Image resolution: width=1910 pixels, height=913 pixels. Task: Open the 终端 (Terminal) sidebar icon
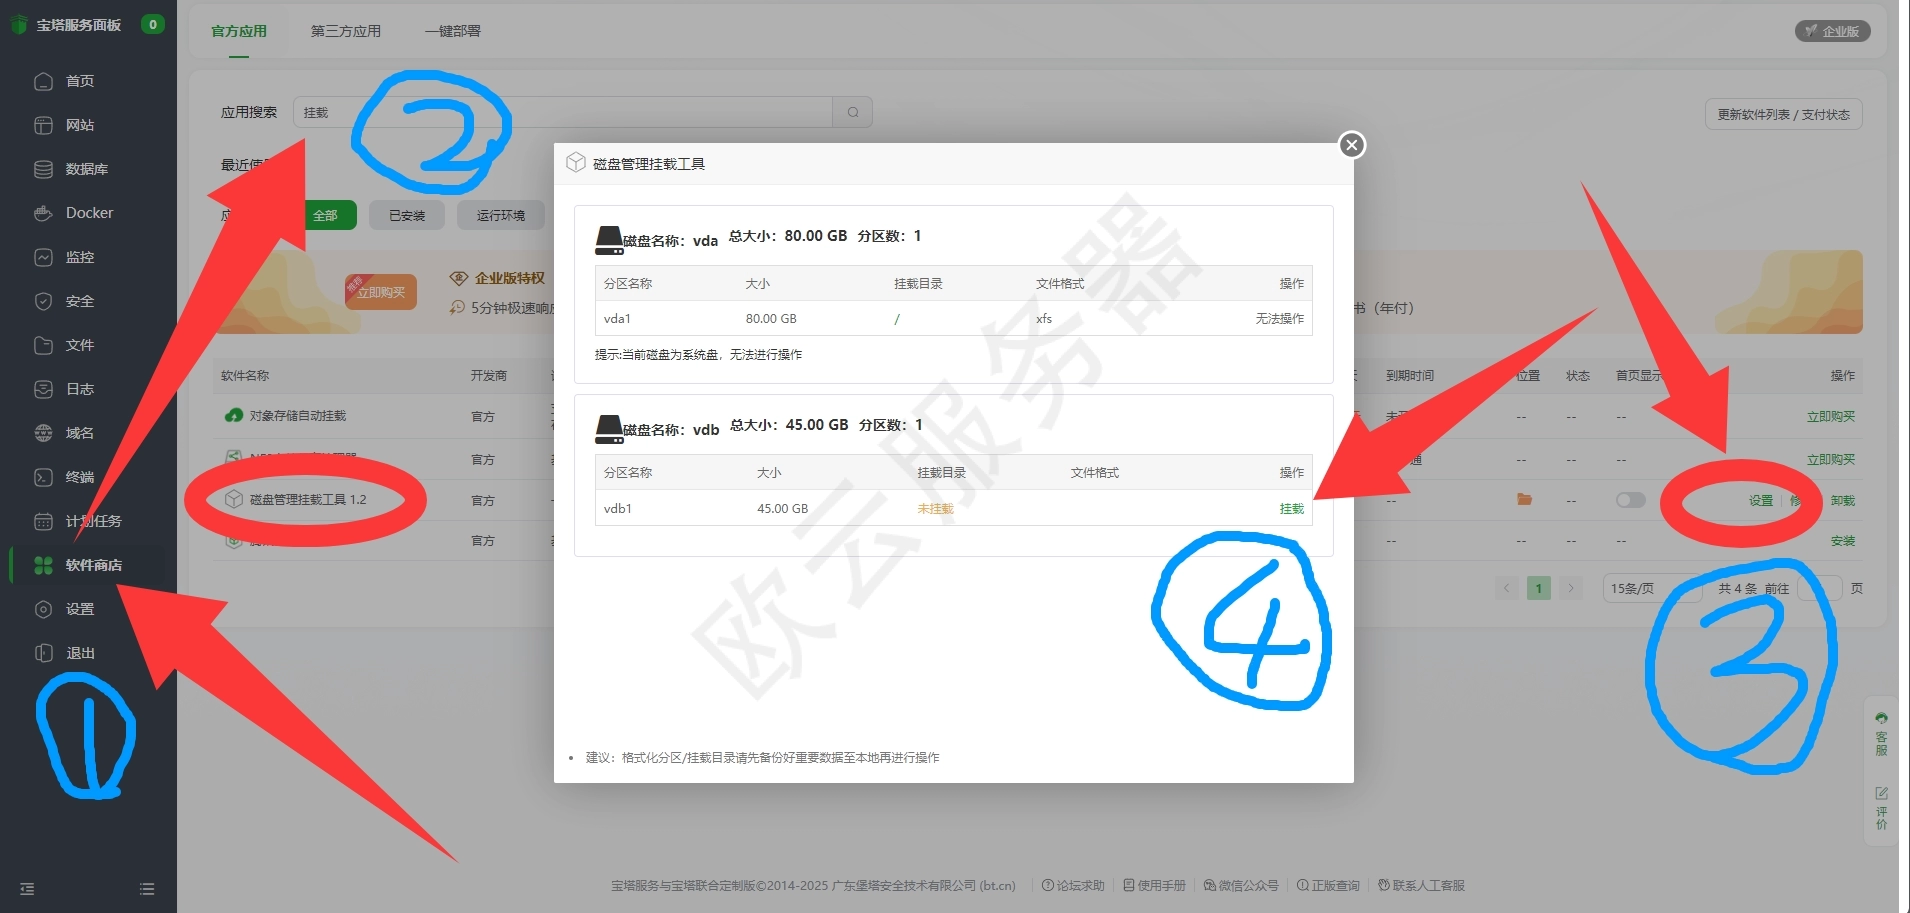(x=88, y=477)
